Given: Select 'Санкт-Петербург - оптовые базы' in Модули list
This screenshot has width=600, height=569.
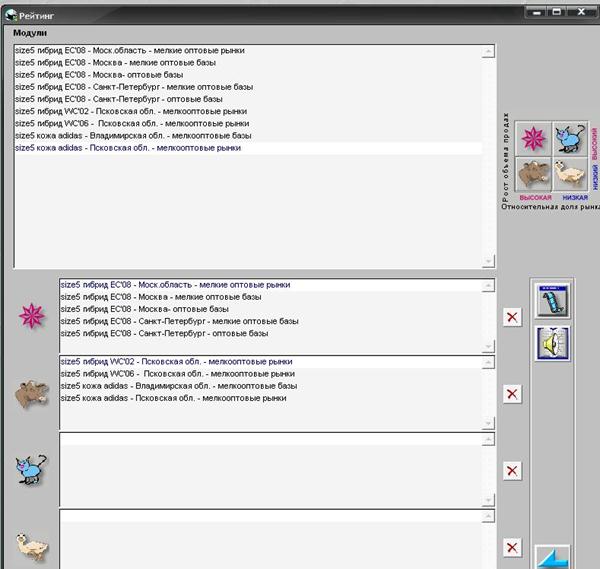Looking at the screenshot, I should coord(248,99).
